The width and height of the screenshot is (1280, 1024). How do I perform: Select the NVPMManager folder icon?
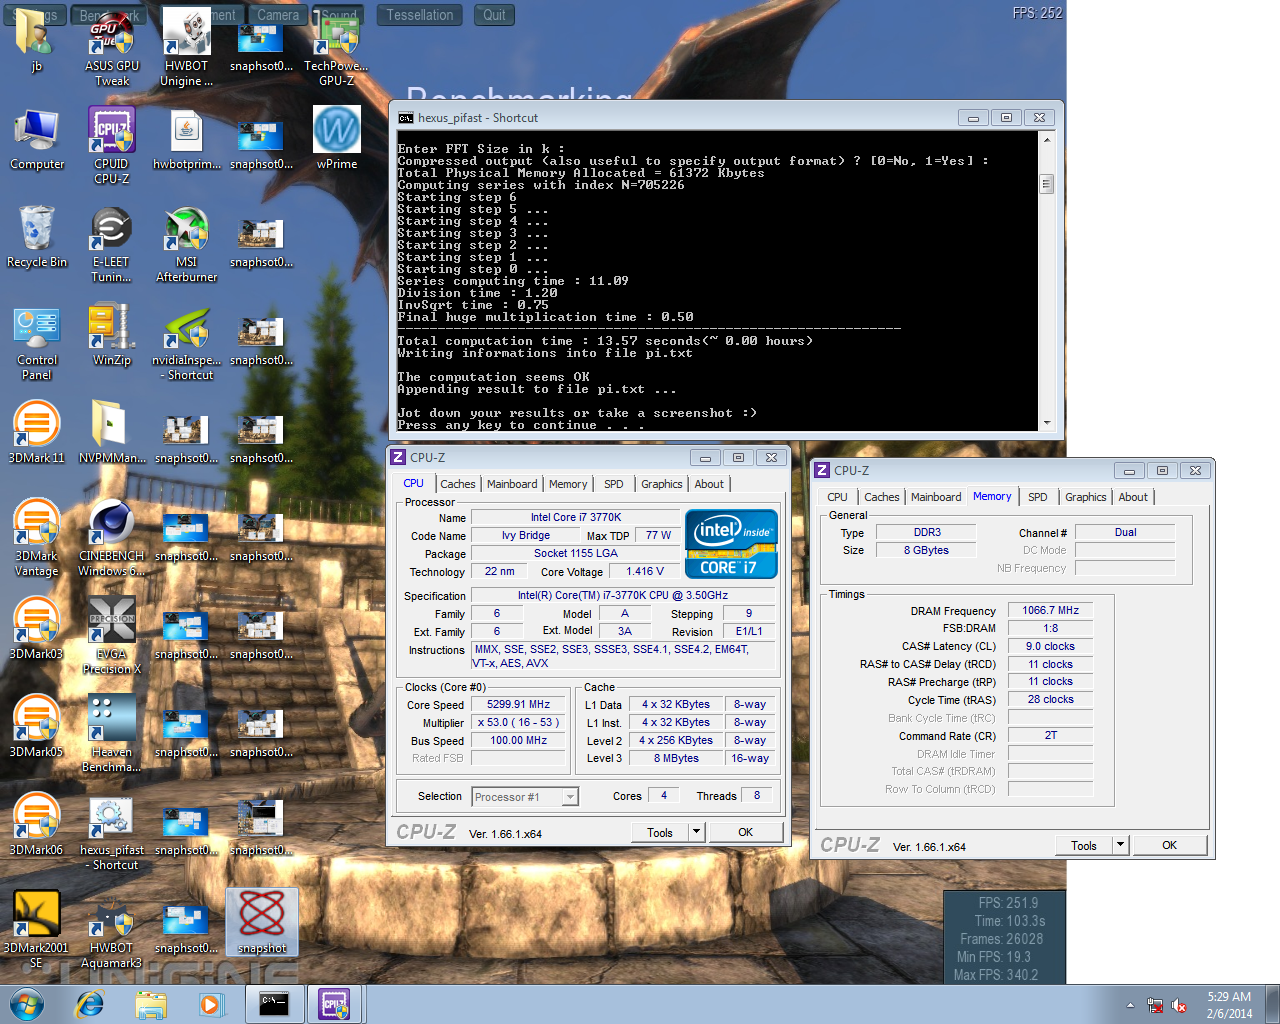pyautogui.click(x=112, y=433)
